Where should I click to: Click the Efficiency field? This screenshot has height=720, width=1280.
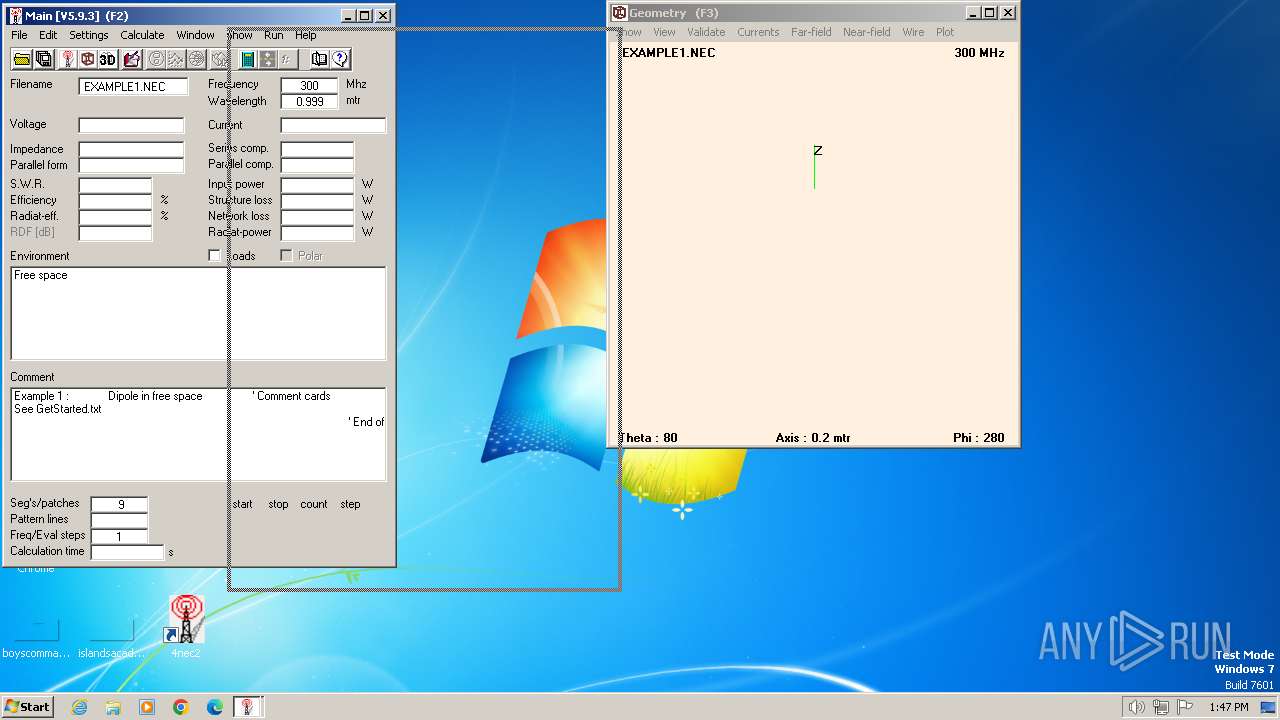[x=115, y=201]
